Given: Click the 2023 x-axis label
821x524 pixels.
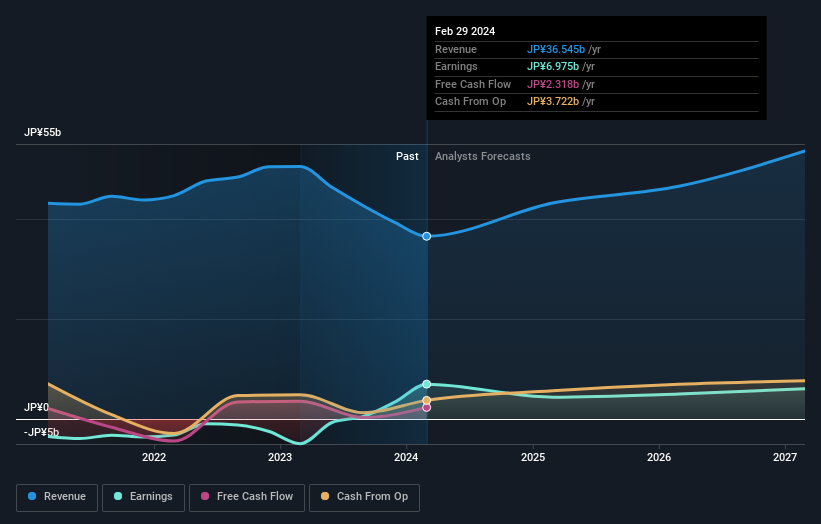Looking at the screenshot, I should [x=280, y=458].
